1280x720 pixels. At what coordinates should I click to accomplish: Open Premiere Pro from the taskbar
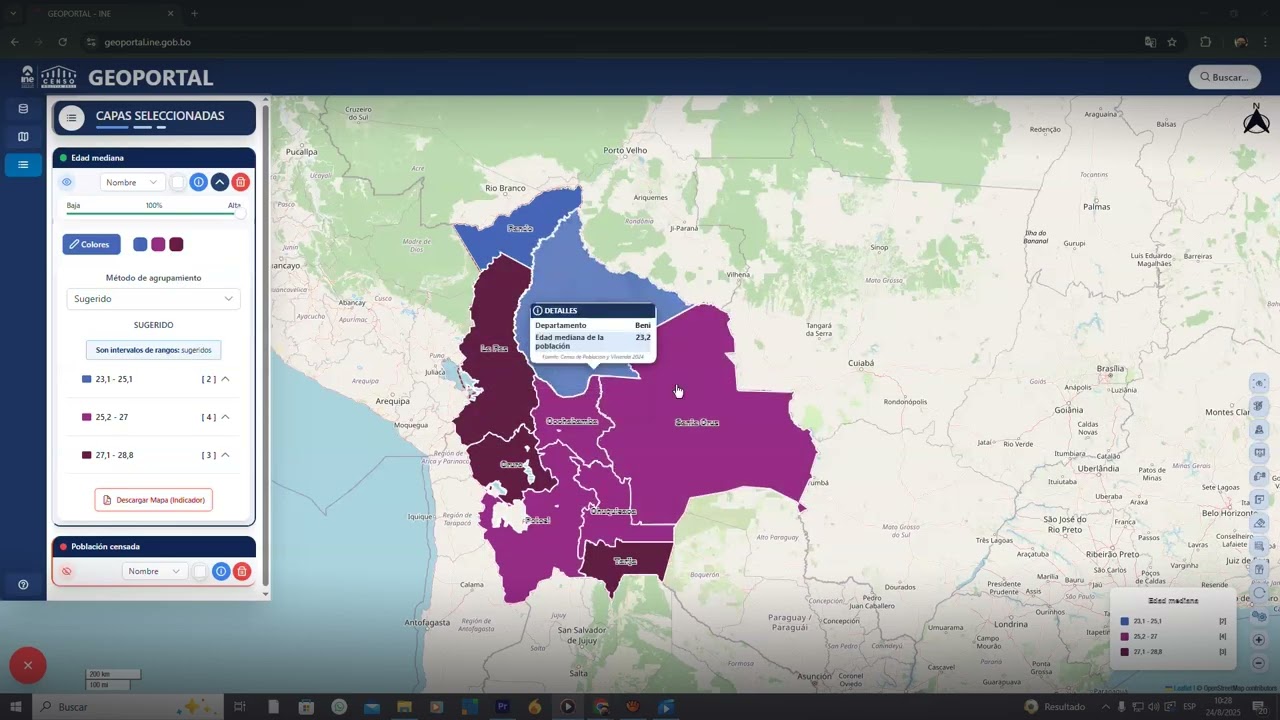[503, 707]
